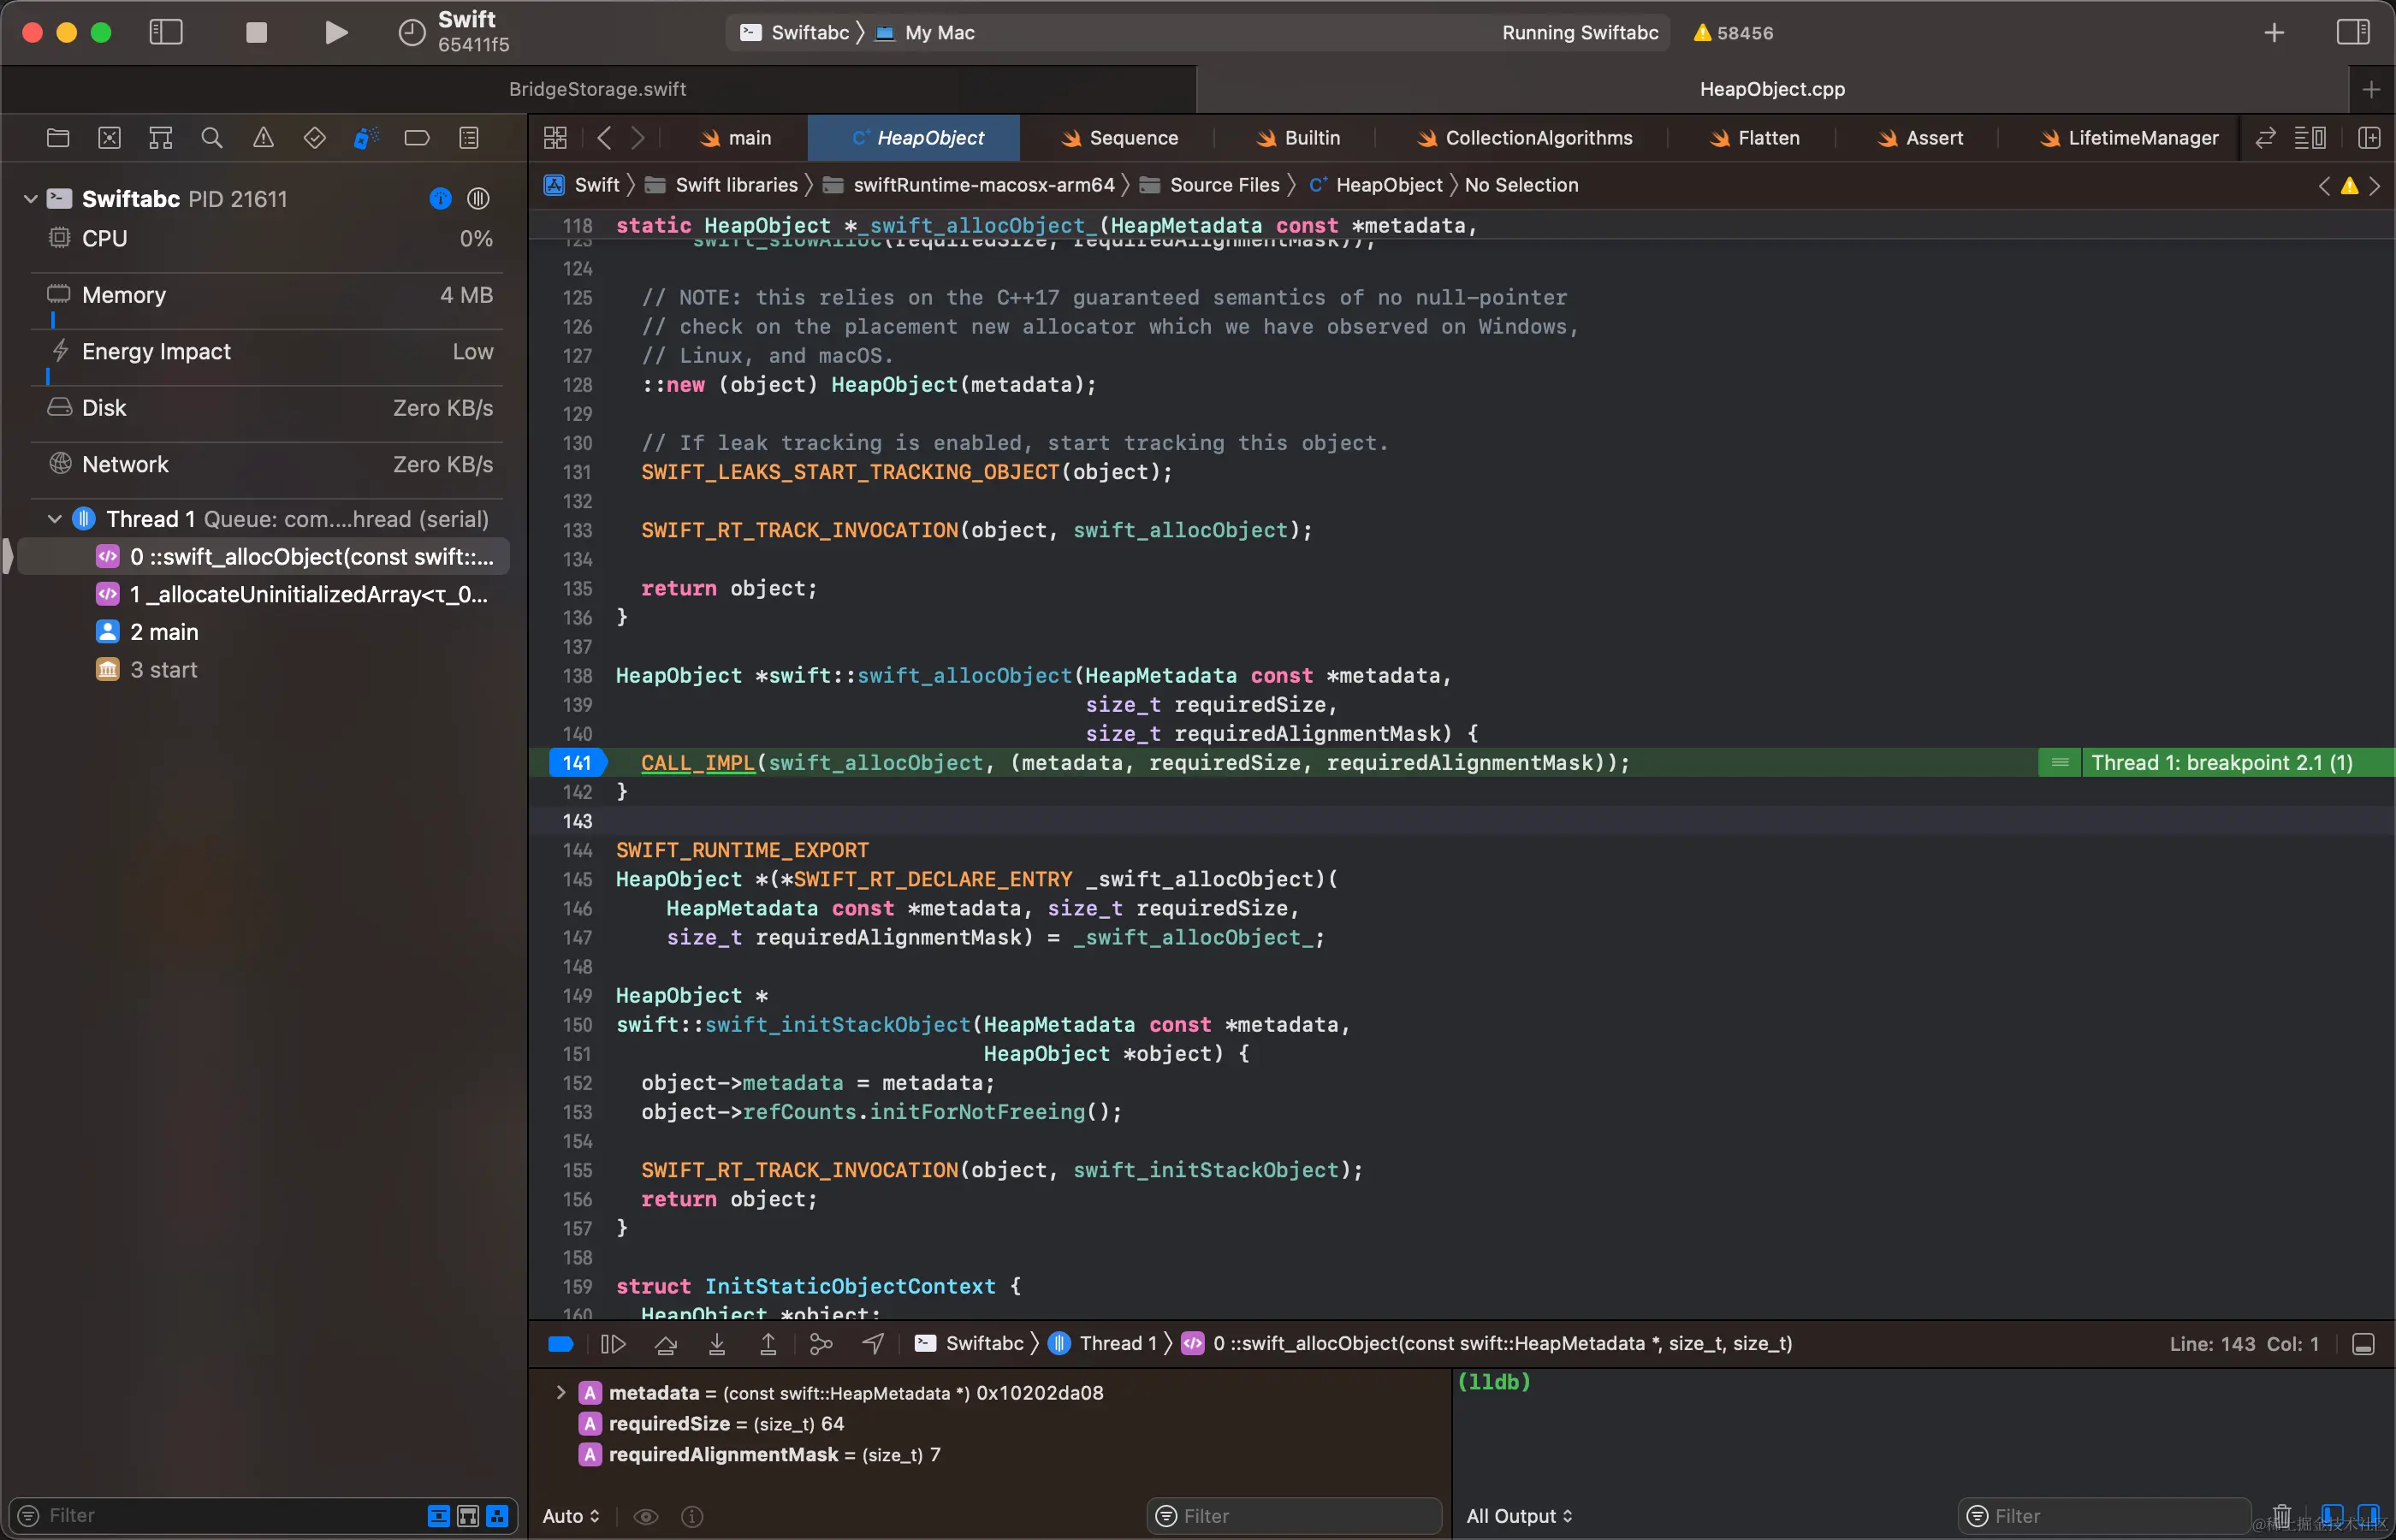Stop the running Swiftabc process

pos(256,32)
